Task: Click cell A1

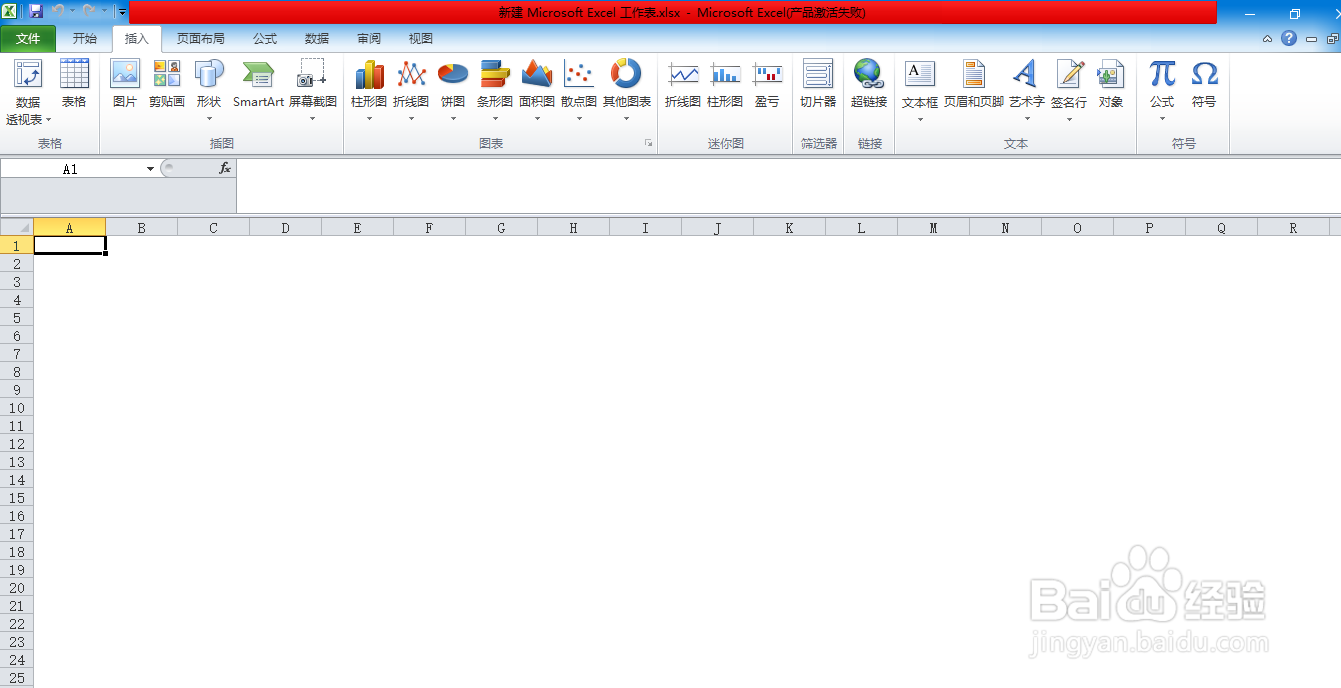Action: pos(70,245)
